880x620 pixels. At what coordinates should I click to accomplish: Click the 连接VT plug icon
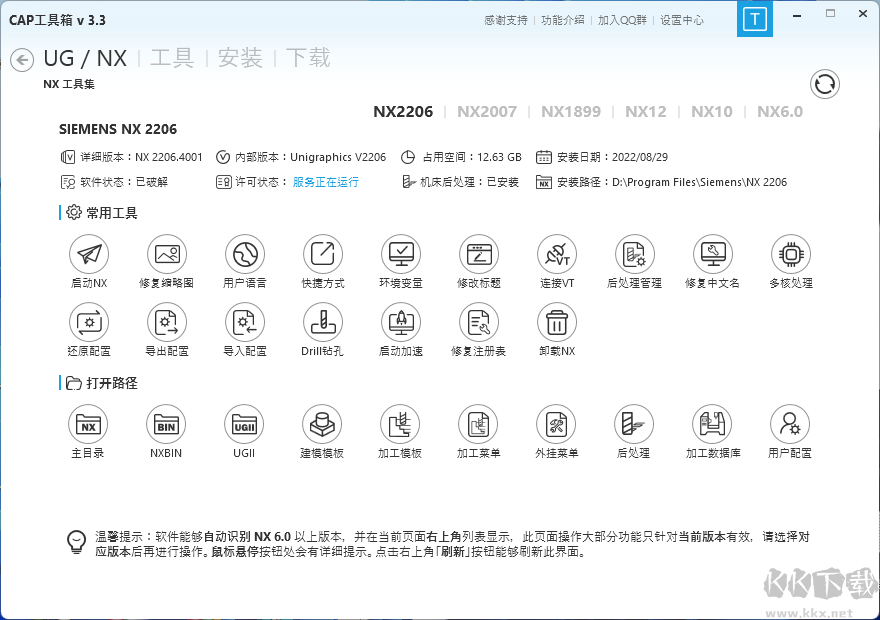(x=557, y=254)
